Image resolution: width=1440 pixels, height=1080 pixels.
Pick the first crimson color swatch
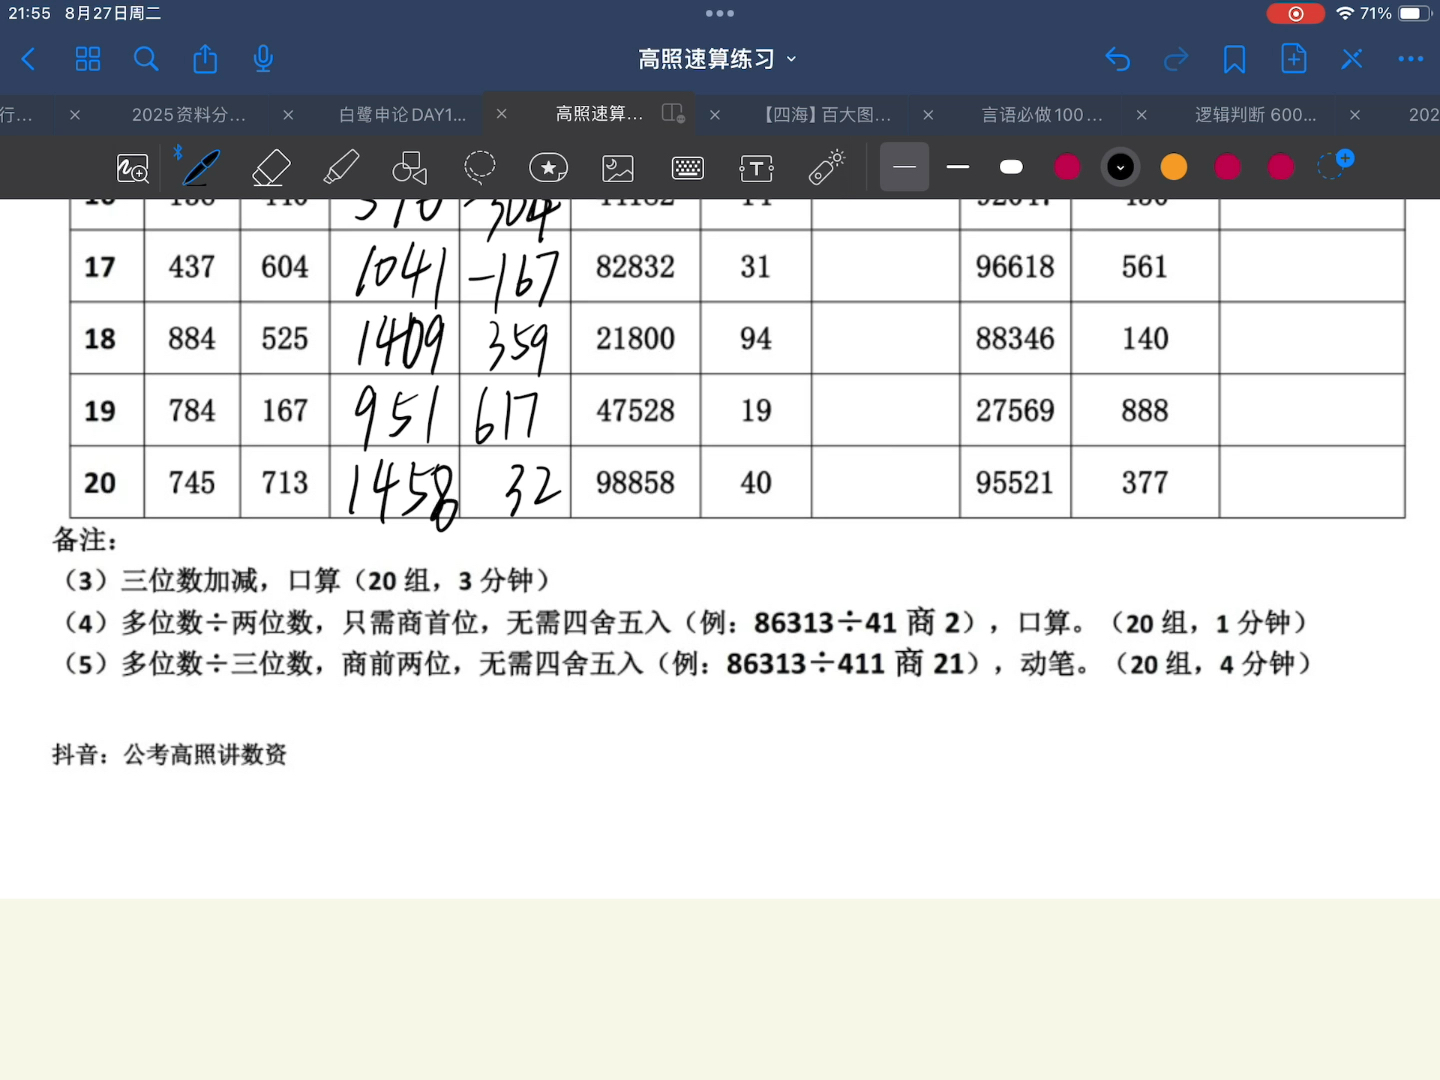point(1067,167)
